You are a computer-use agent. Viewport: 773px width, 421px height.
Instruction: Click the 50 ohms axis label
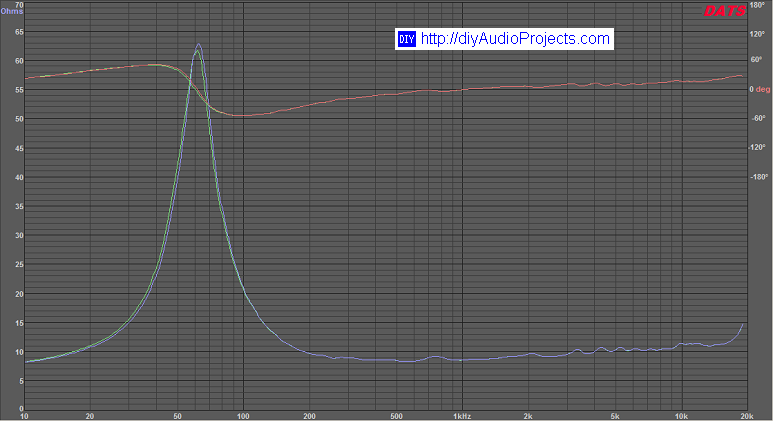(x=18, y=119)
